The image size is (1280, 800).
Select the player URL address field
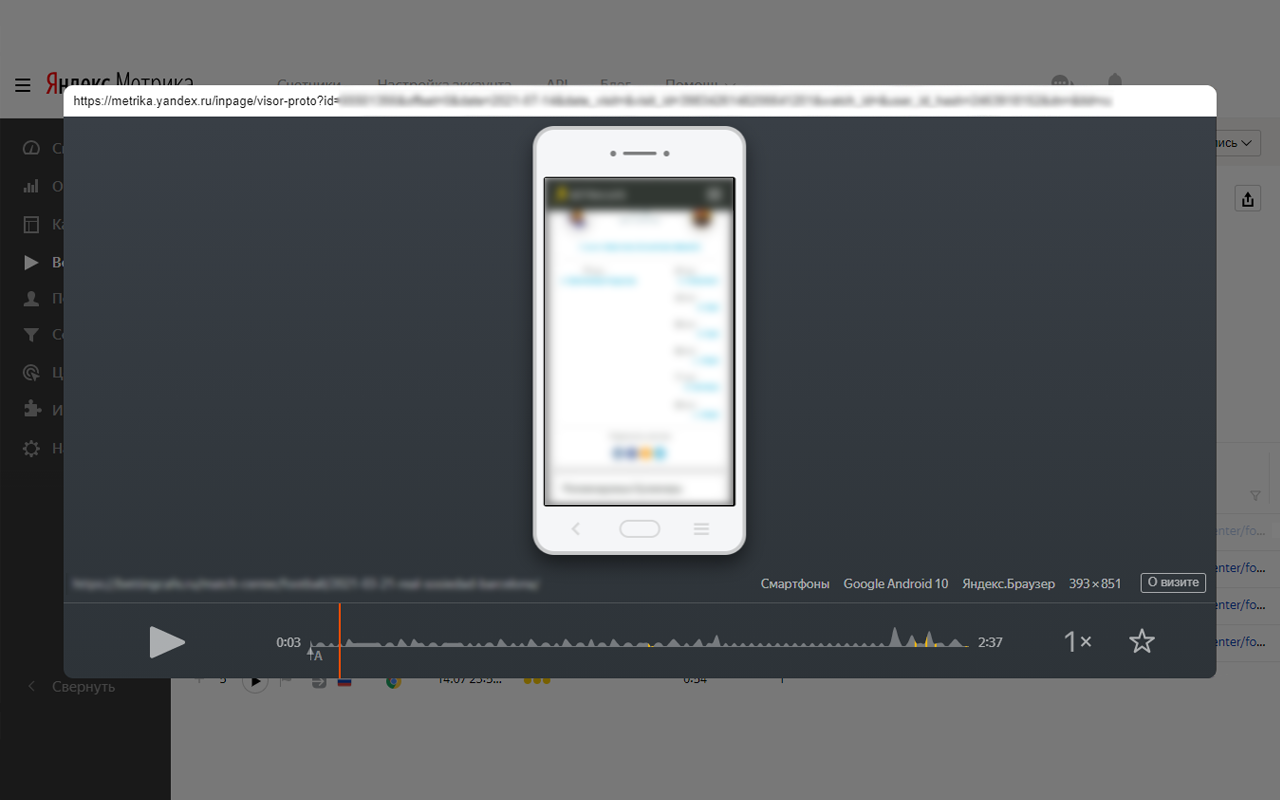point(640,101)
